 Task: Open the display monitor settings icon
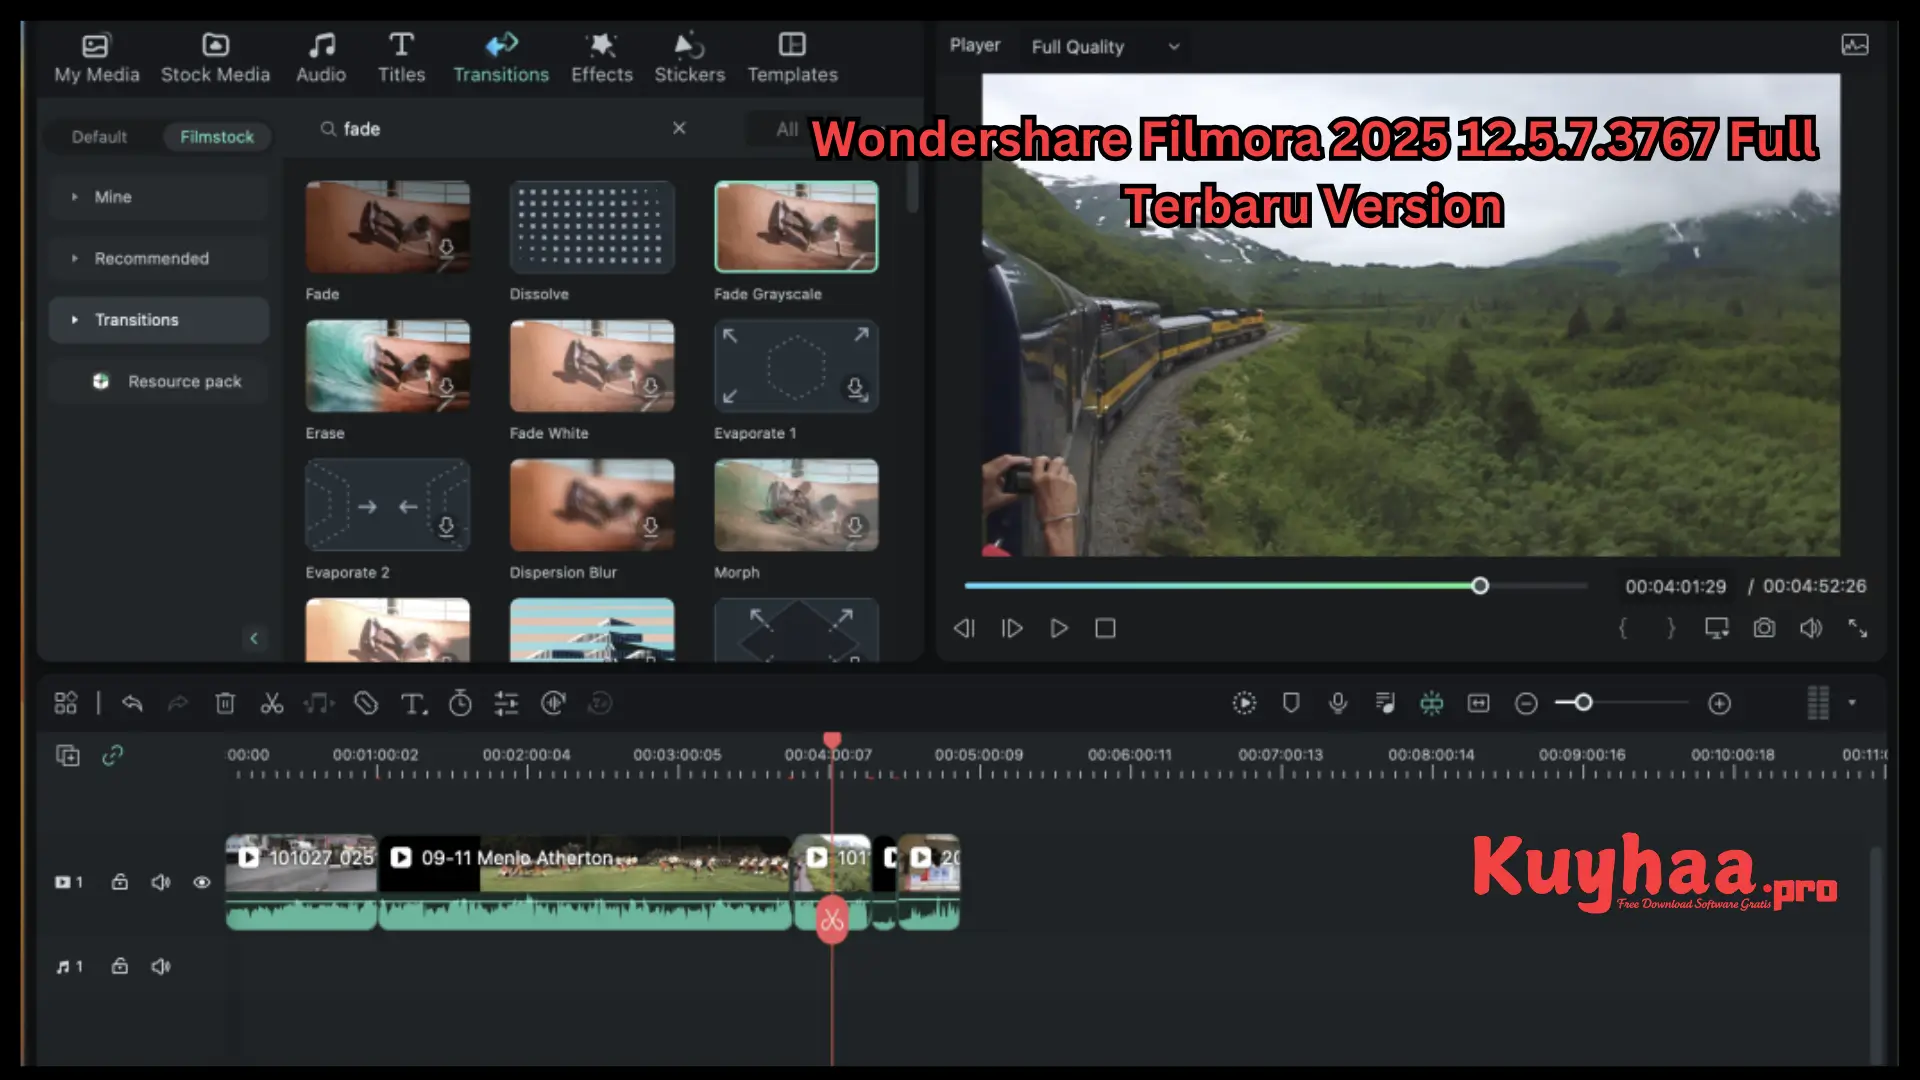1717,628
